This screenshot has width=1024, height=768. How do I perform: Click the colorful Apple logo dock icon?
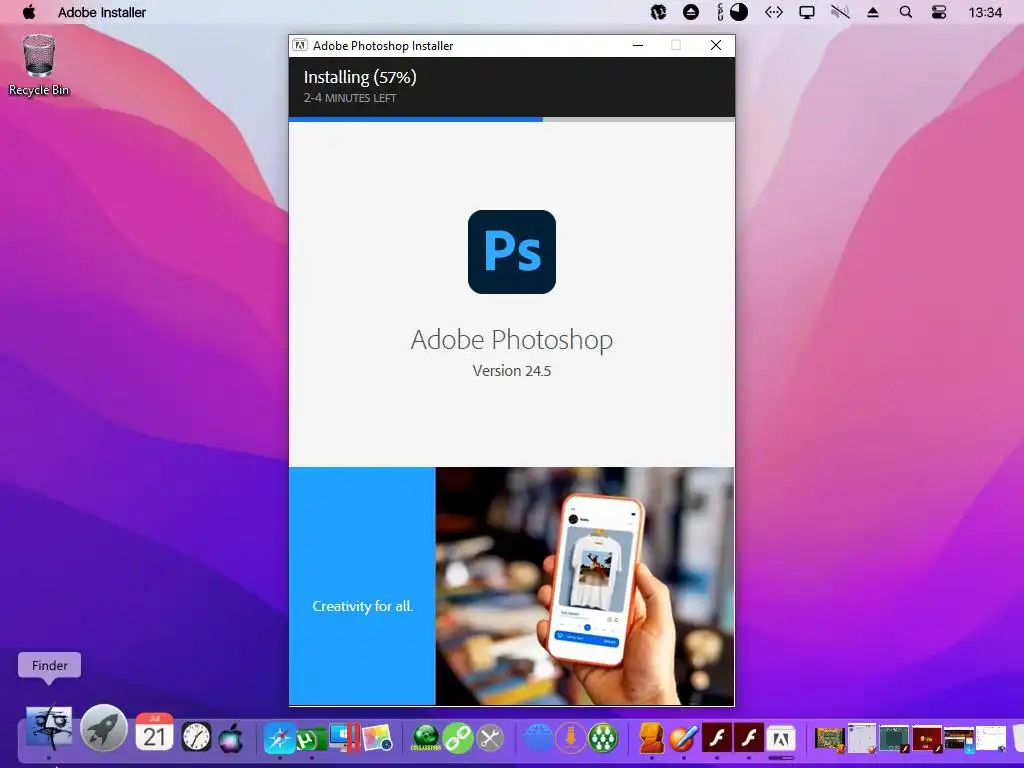point(231,737)
